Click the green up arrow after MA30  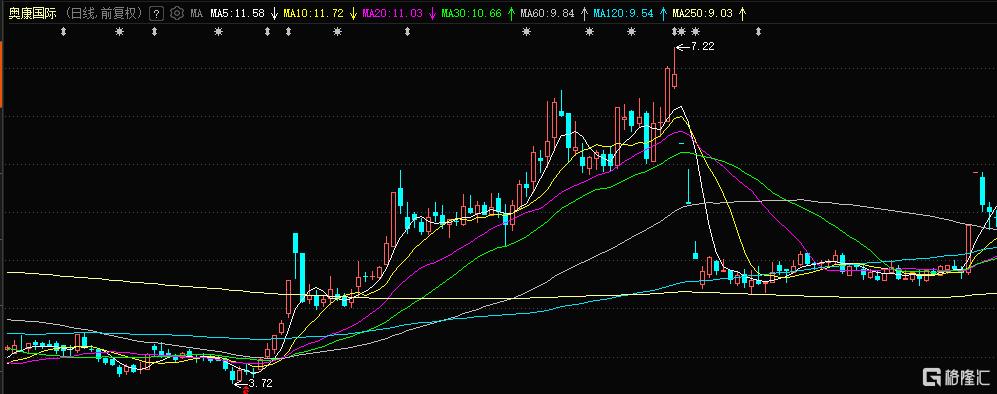point(511,13)
